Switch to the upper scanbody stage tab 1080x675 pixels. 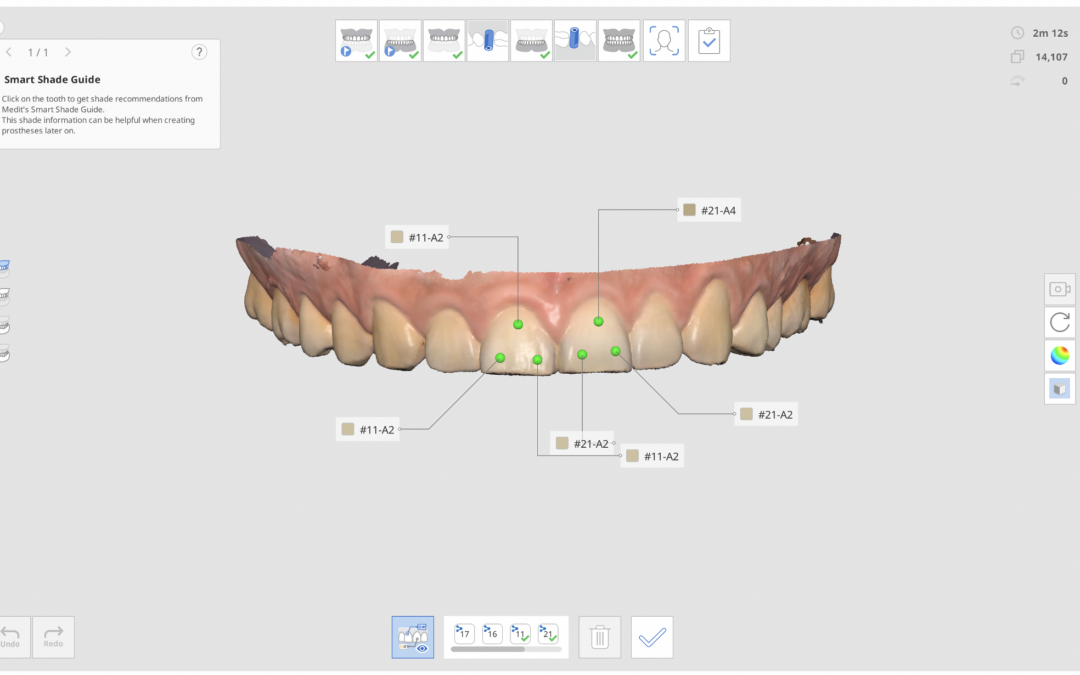488,41
